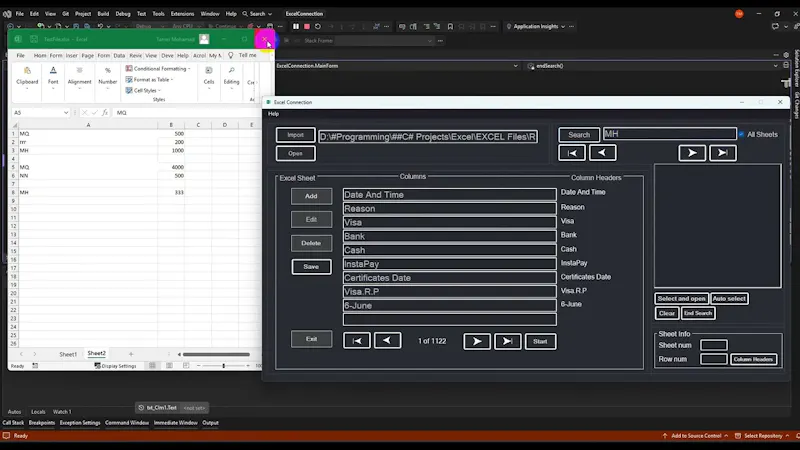Go to previous search result arrow

[602, 153]
